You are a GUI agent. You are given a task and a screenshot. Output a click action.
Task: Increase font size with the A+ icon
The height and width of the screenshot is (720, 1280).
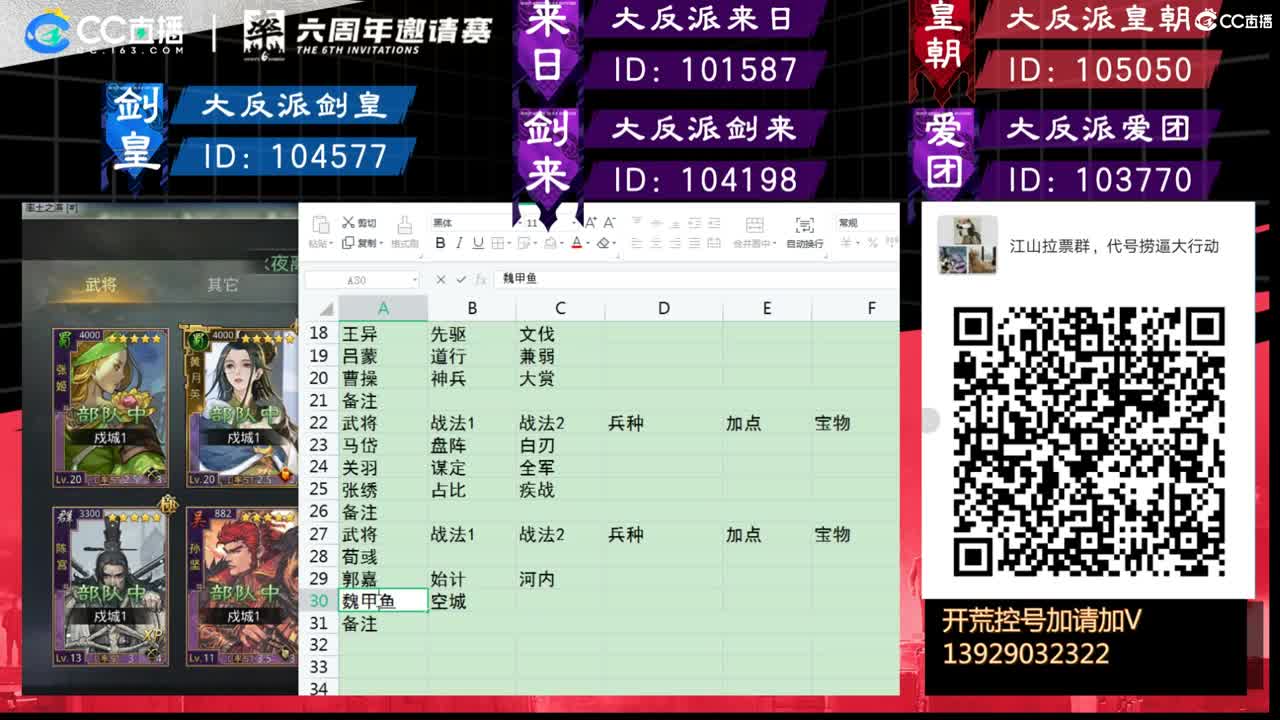(x=591, y=223)
